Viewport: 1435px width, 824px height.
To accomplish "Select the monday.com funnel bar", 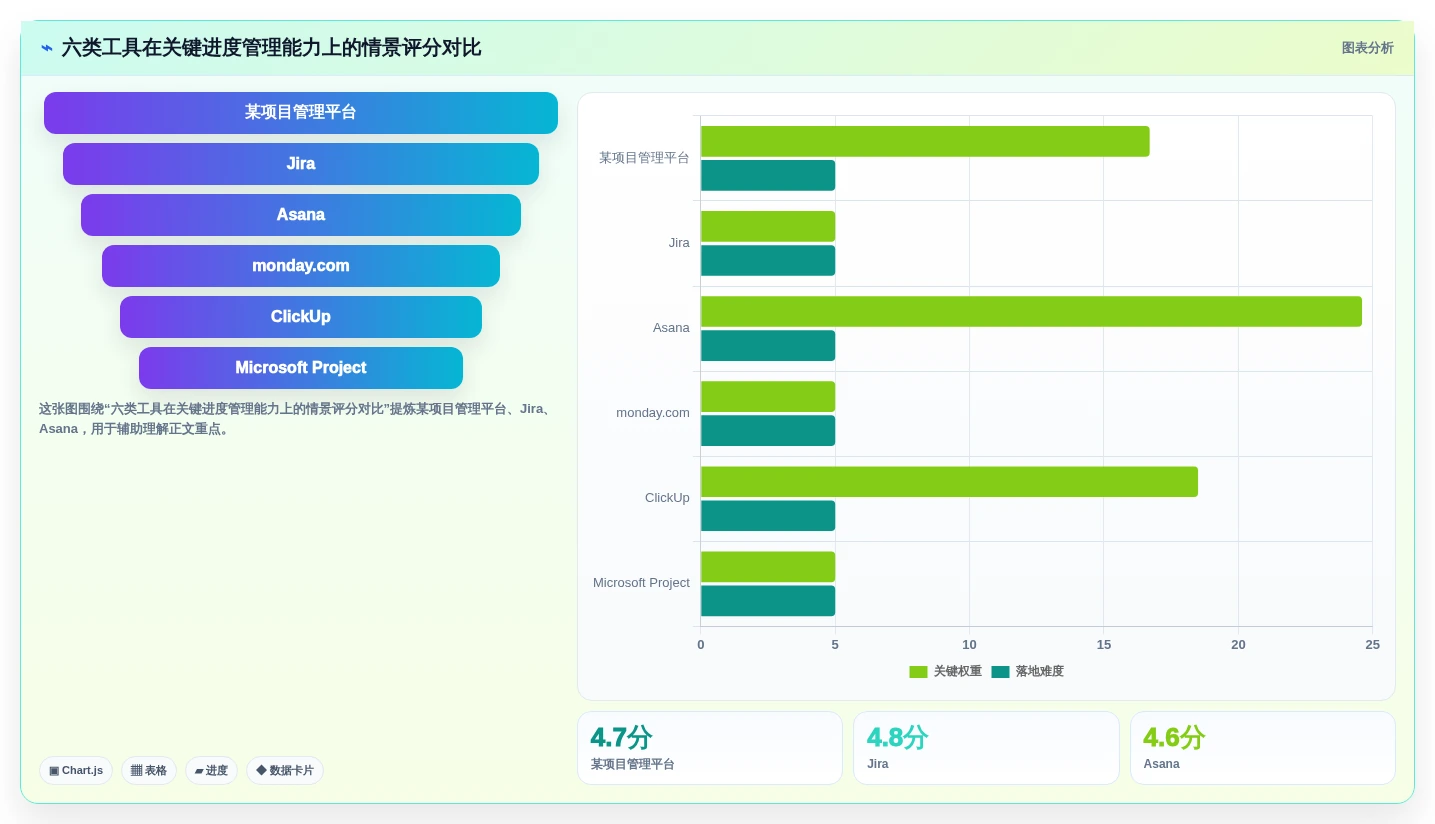I will (301, 266).
